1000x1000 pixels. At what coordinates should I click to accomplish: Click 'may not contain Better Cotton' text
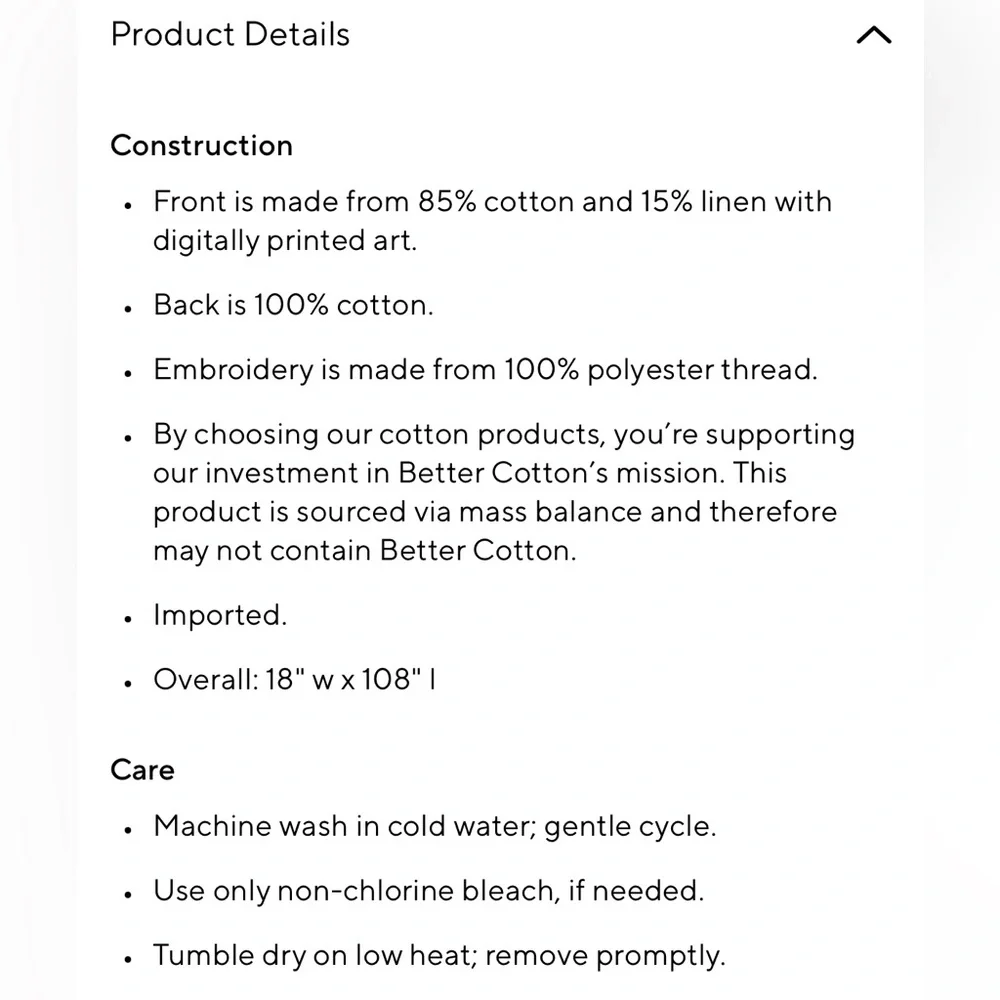[365, 551]
